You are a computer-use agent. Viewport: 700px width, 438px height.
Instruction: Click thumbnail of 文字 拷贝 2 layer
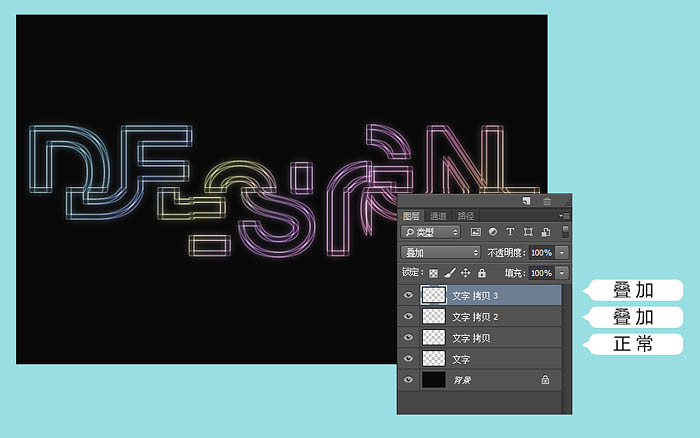[x=433, y=316]
